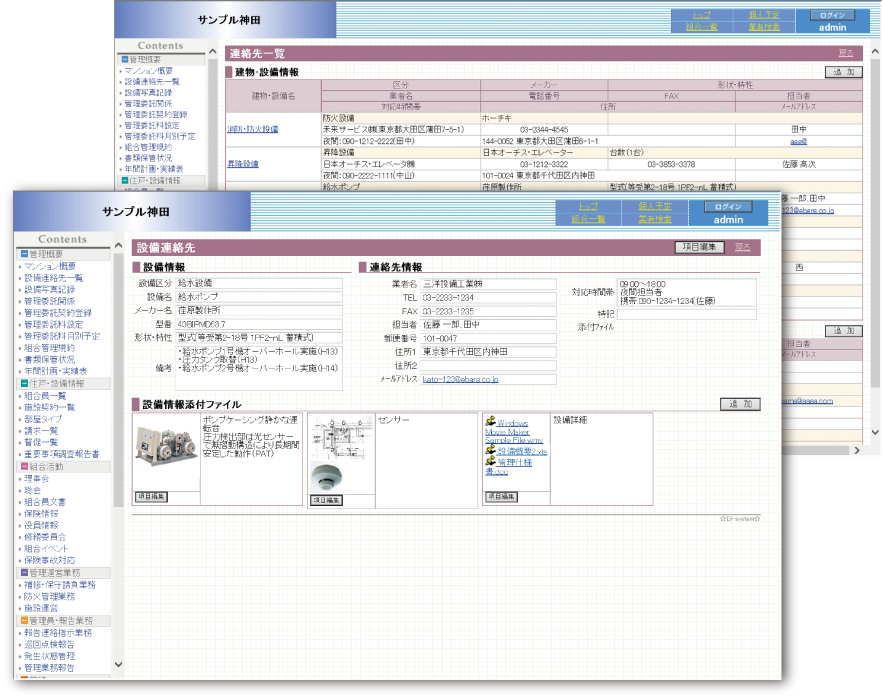Open 設備写真記録 in front window sidebar
Screen dimensions: 883x700
pyautogui.click(x=50, y=289)
